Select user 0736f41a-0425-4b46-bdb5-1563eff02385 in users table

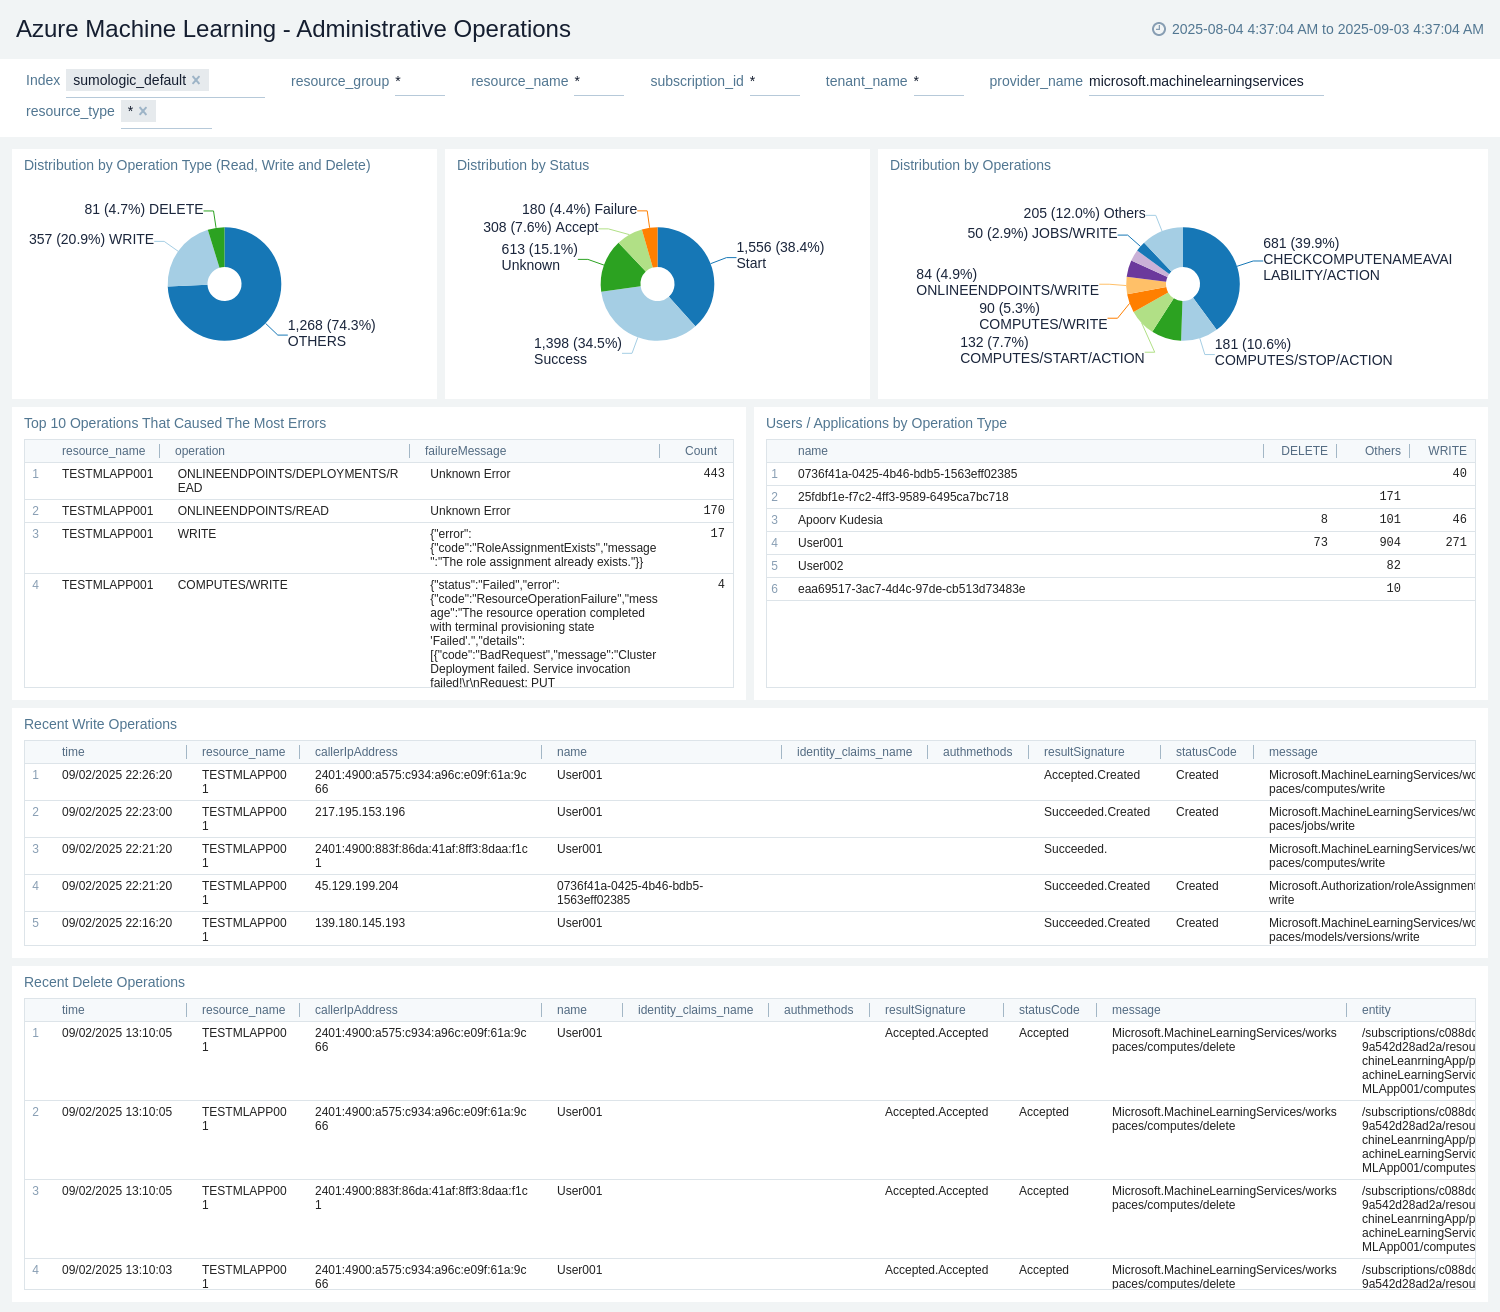point(907,474)
